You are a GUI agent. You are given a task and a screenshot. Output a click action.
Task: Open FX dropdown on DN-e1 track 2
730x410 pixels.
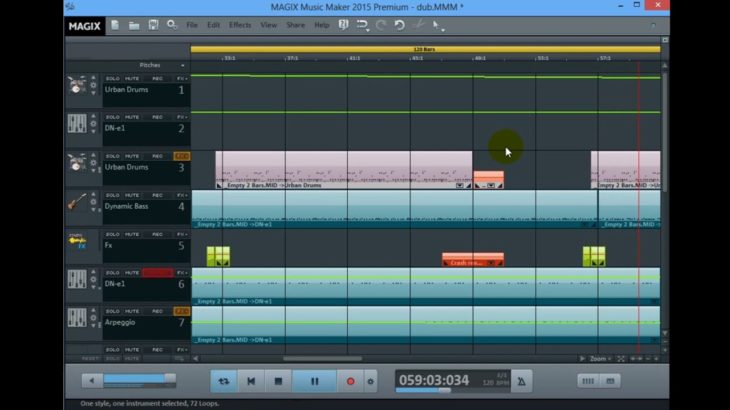(182, 117)
